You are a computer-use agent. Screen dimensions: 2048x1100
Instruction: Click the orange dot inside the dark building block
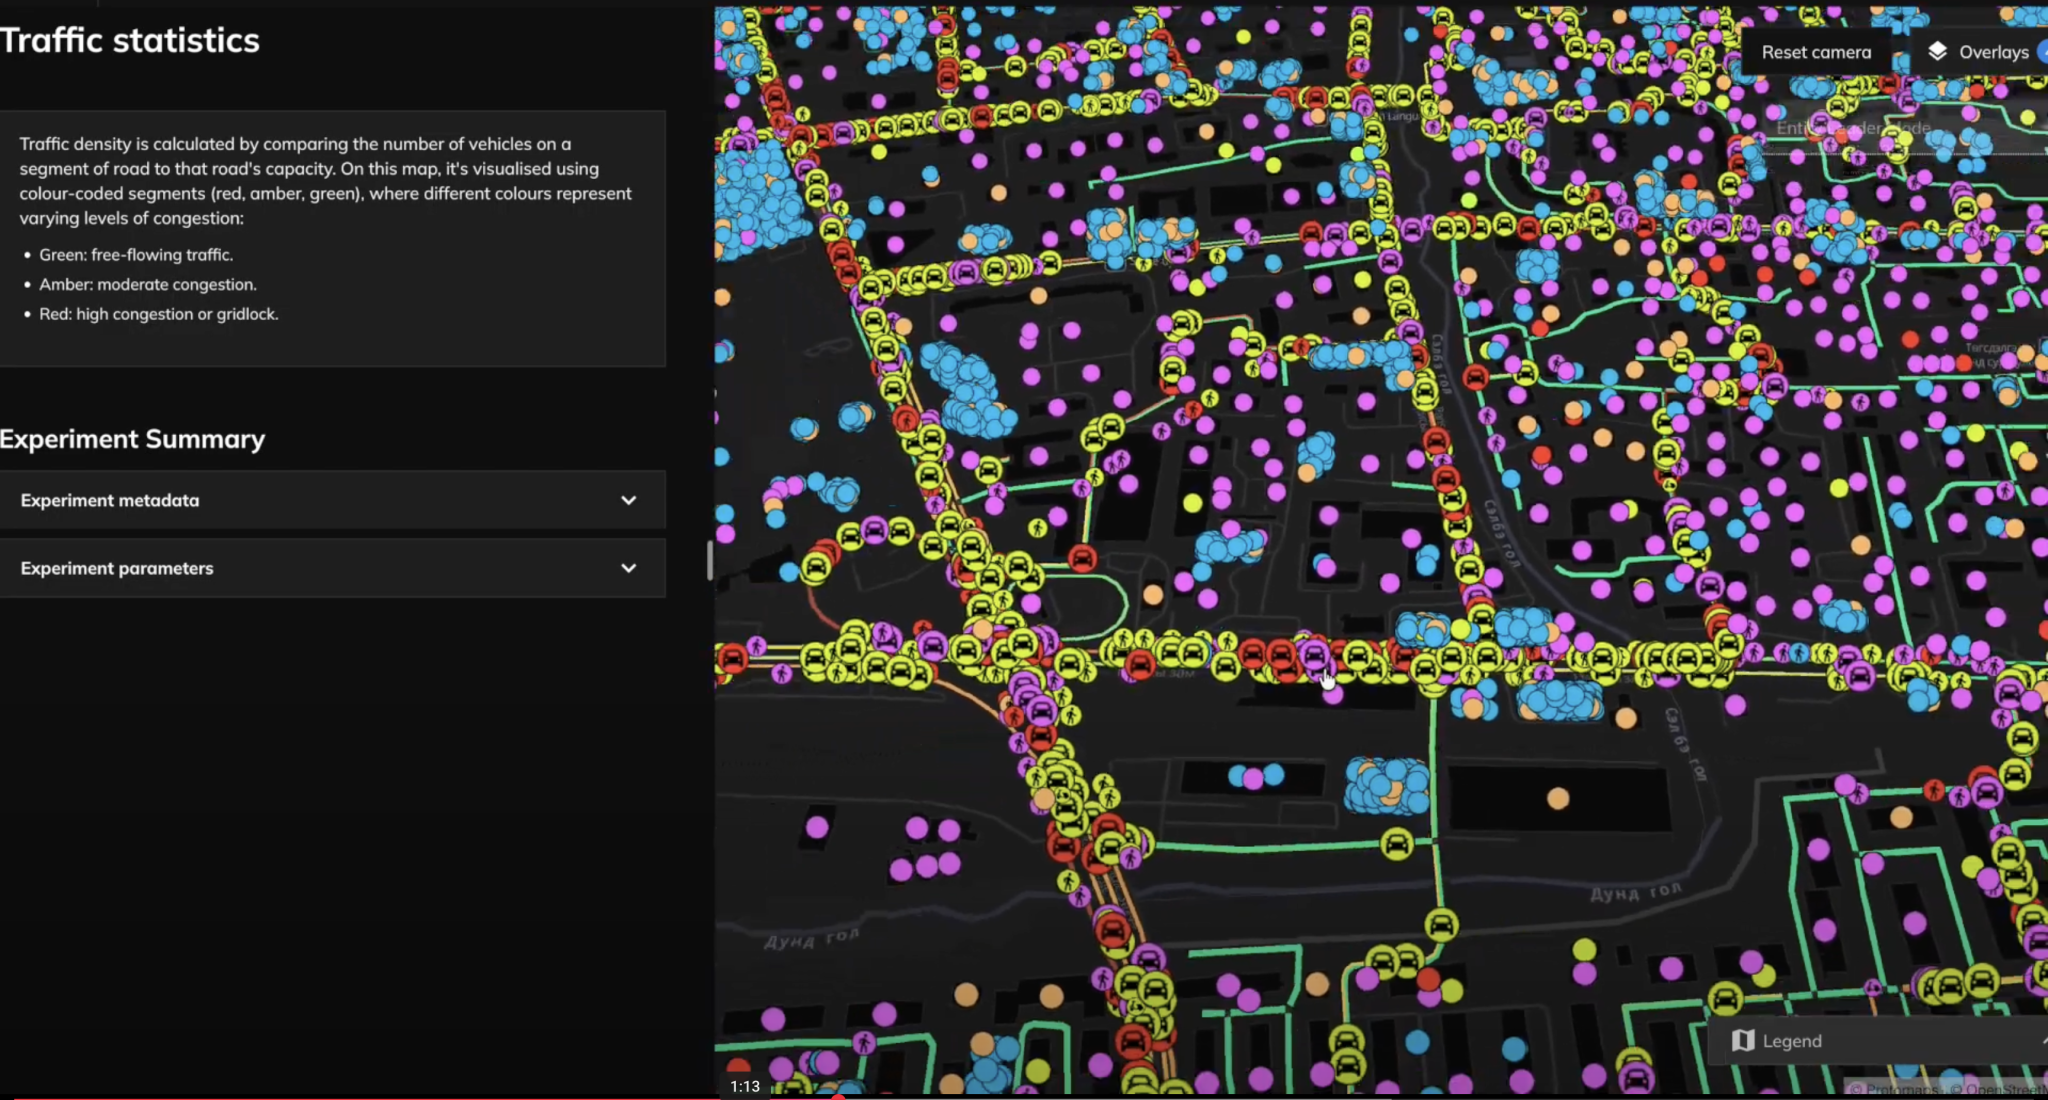(x=1558, y=798)
